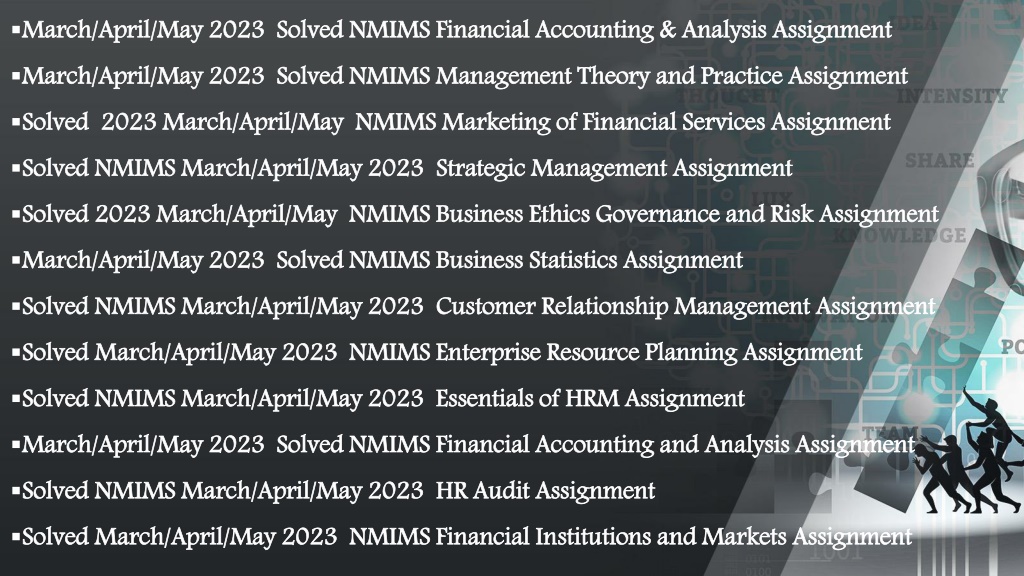Choose Strategic Management Assignment line
This screenshot has width=1024, height=576.
[402, 168]
